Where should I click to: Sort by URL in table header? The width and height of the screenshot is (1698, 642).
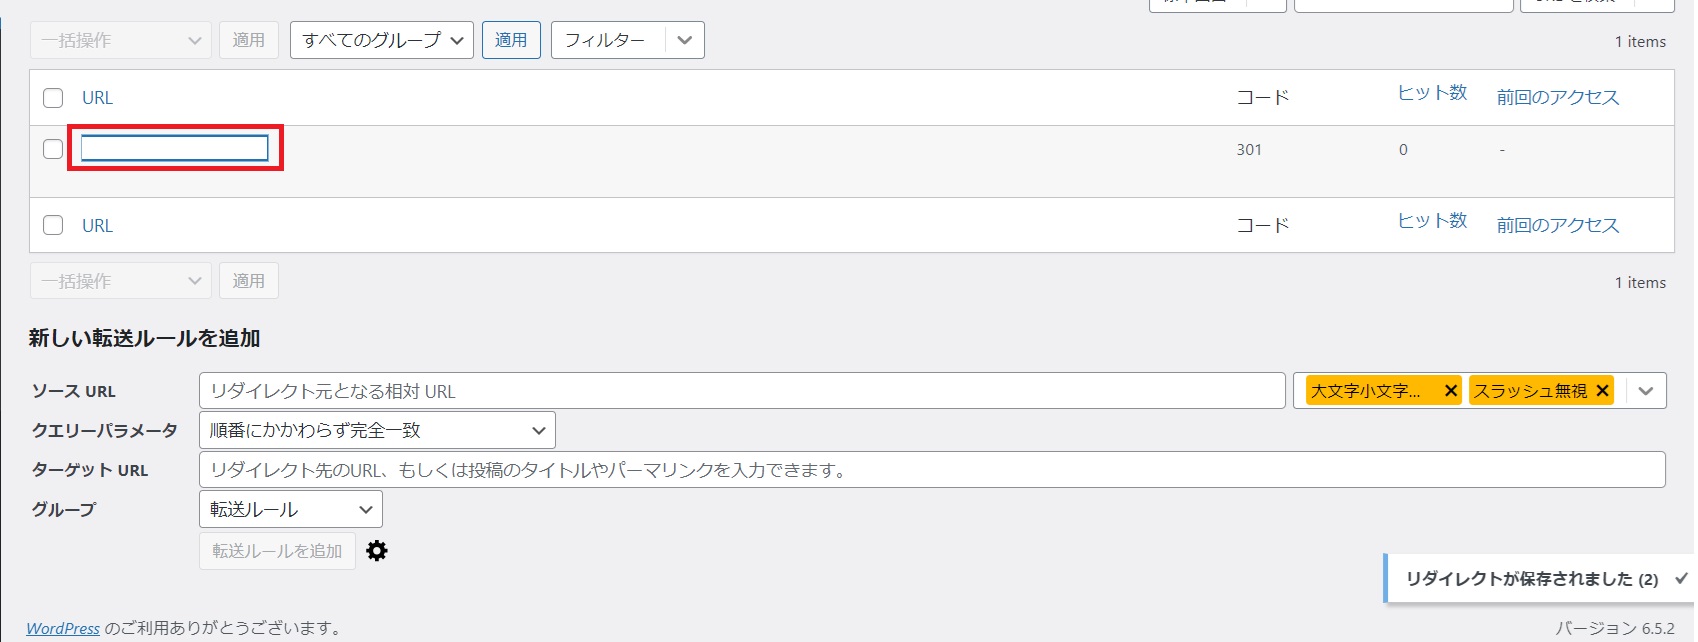(97, 98)
